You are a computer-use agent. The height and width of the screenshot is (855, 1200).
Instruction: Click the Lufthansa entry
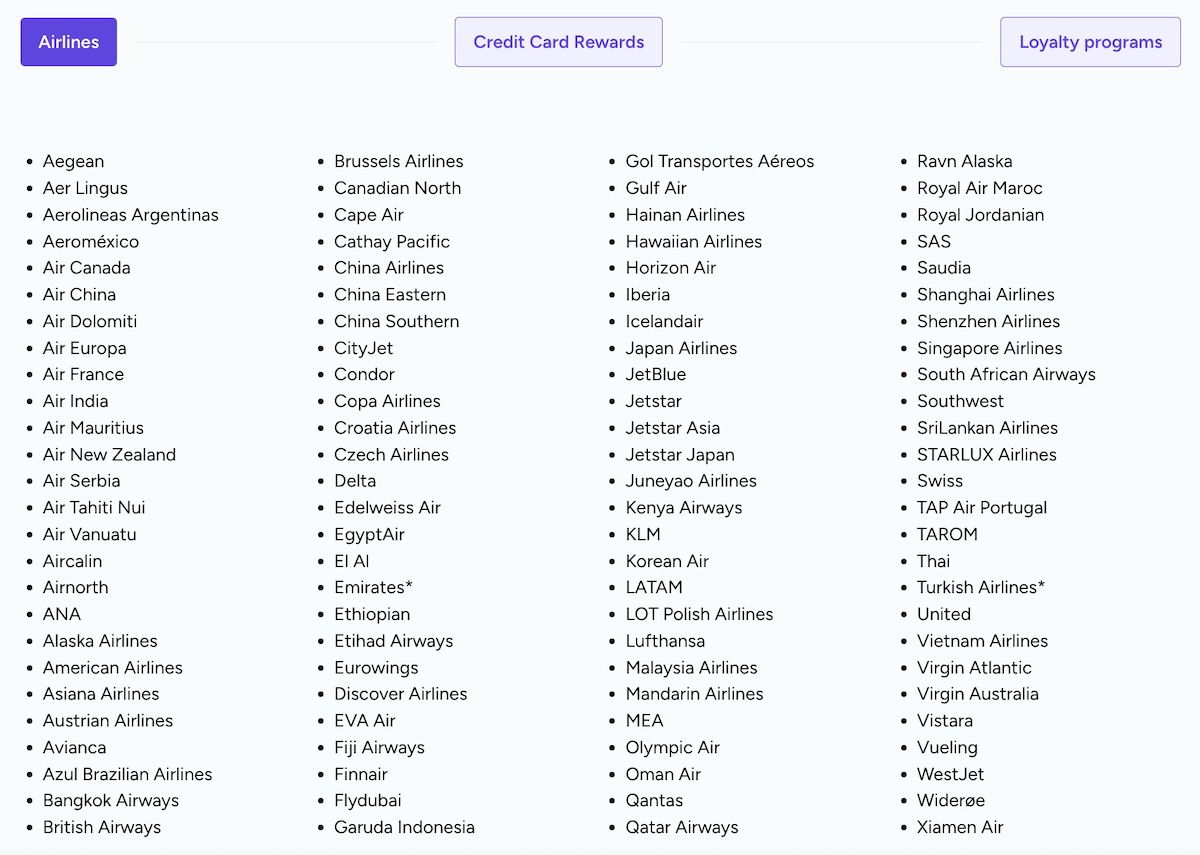pos(665,641)
